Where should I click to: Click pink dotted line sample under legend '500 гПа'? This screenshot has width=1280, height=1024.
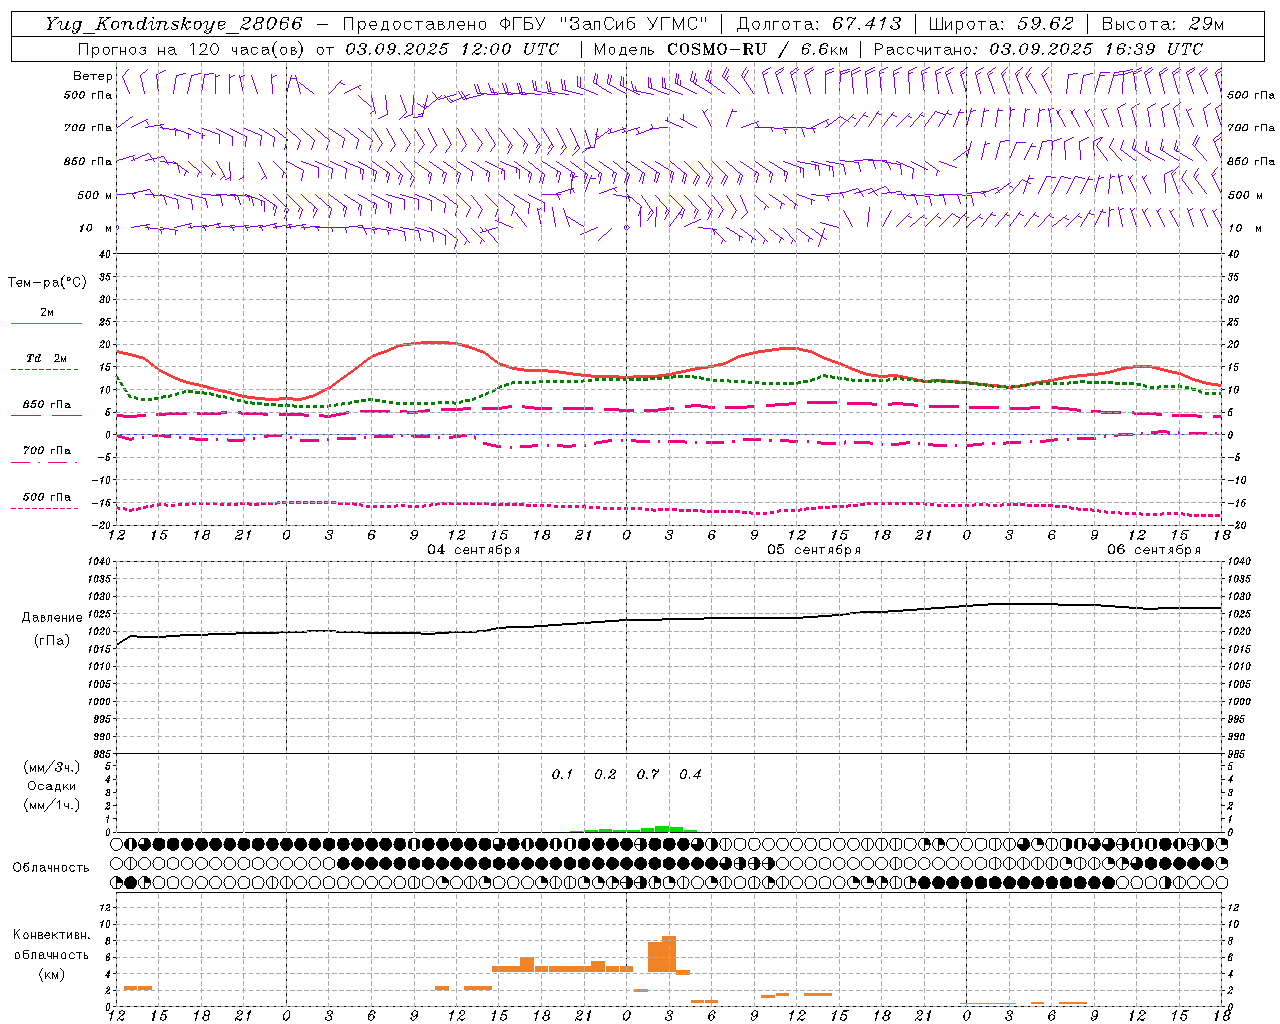(x=44, y=509)
